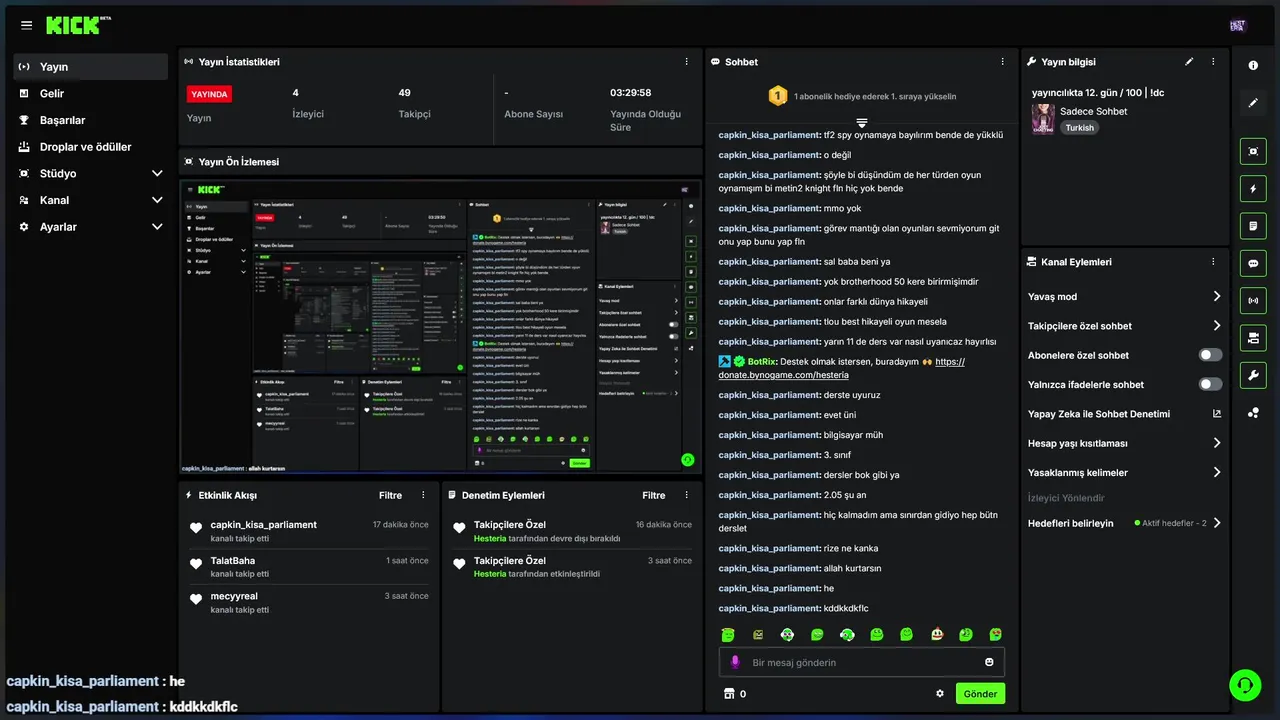Open the emoji picker in chat input
This screenshot has height=720, width=1280.
(x=989, y=662)
